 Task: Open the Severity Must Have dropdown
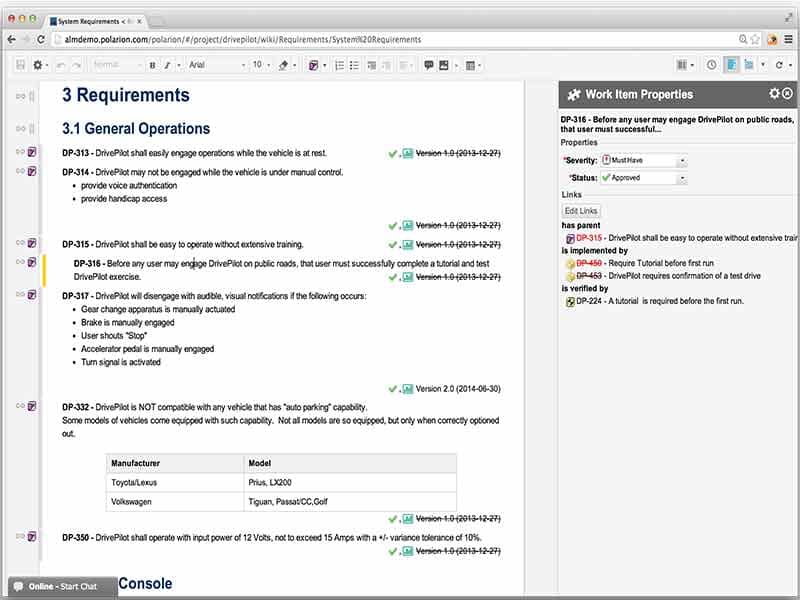tap(644, 160)
